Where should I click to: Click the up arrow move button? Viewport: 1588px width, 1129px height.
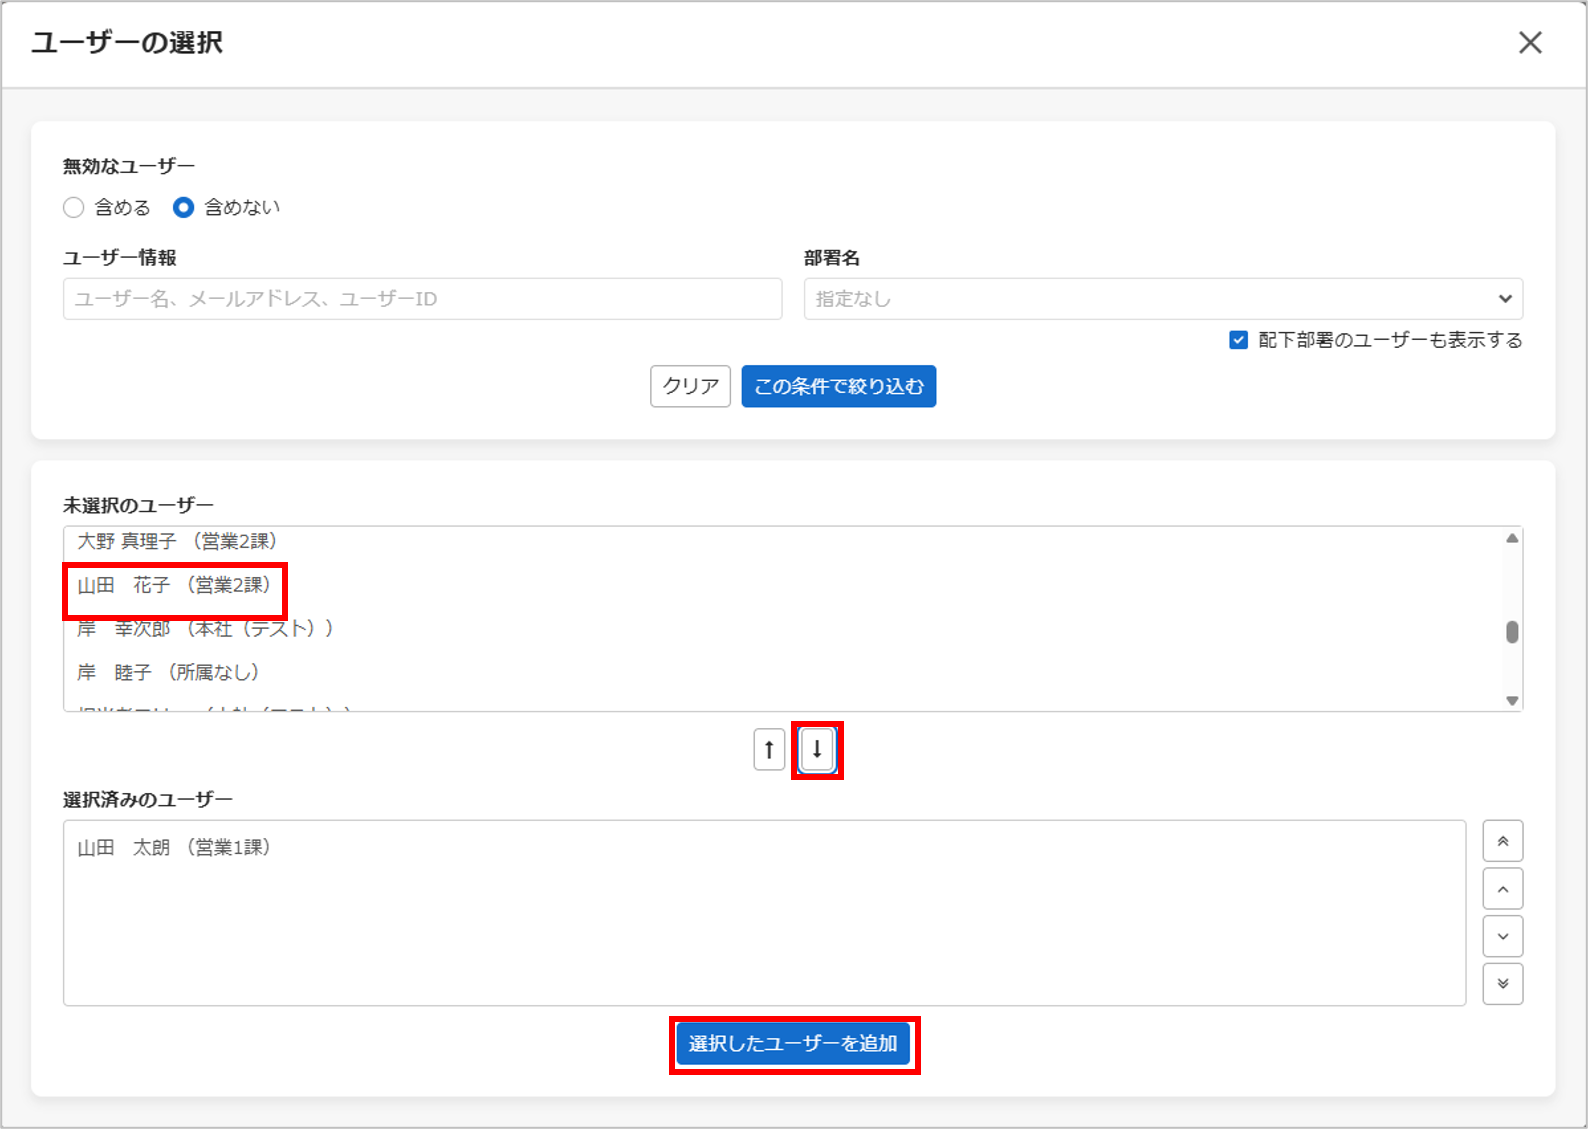tap(769, 749)
